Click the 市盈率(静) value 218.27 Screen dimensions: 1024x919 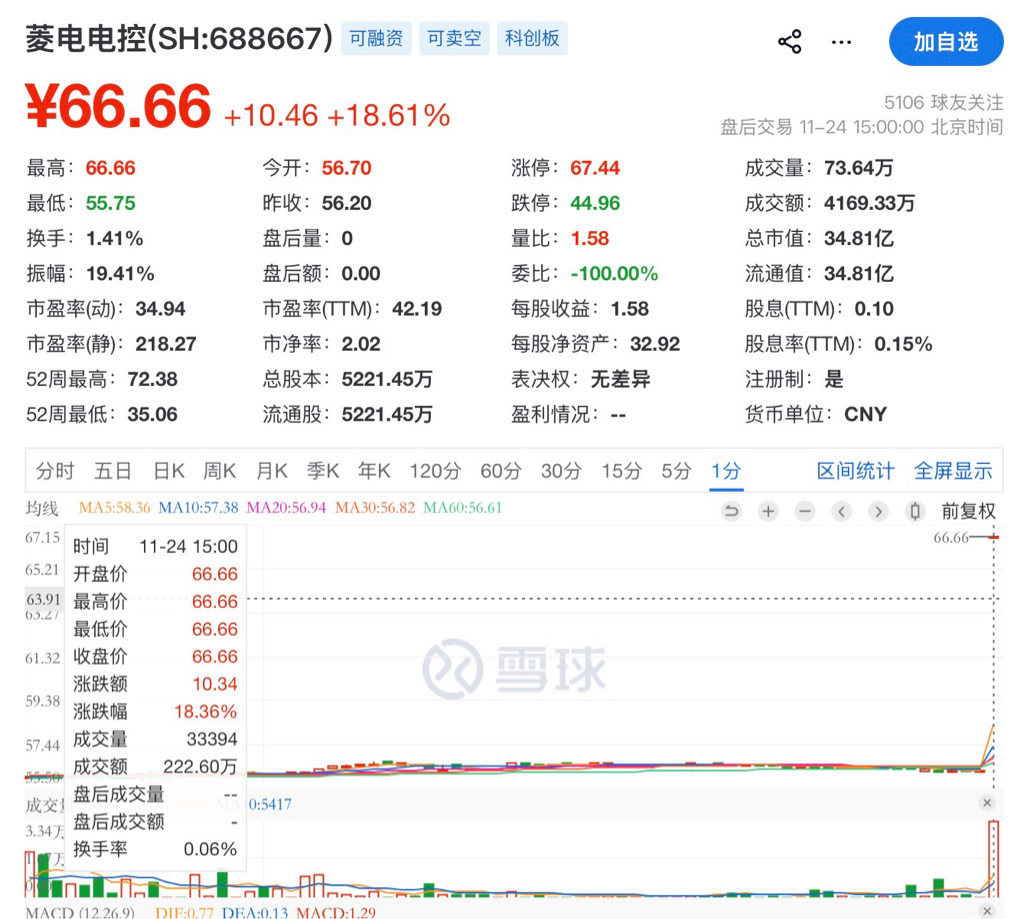pyautogui.click(x=166, y=344)
